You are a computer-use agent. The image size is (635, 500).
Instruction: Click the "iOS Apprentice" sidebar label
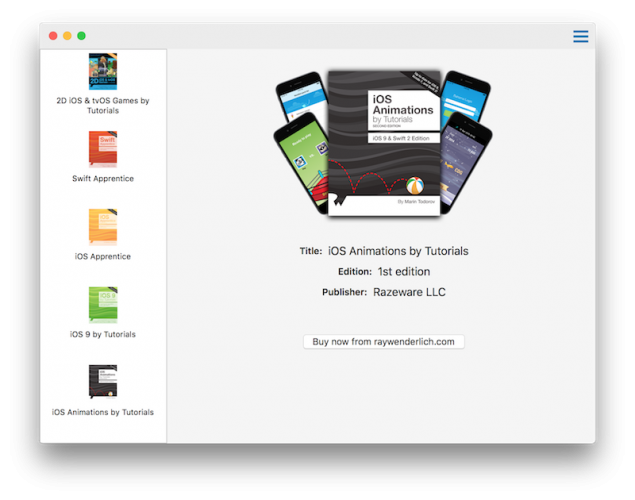[102, 257]
